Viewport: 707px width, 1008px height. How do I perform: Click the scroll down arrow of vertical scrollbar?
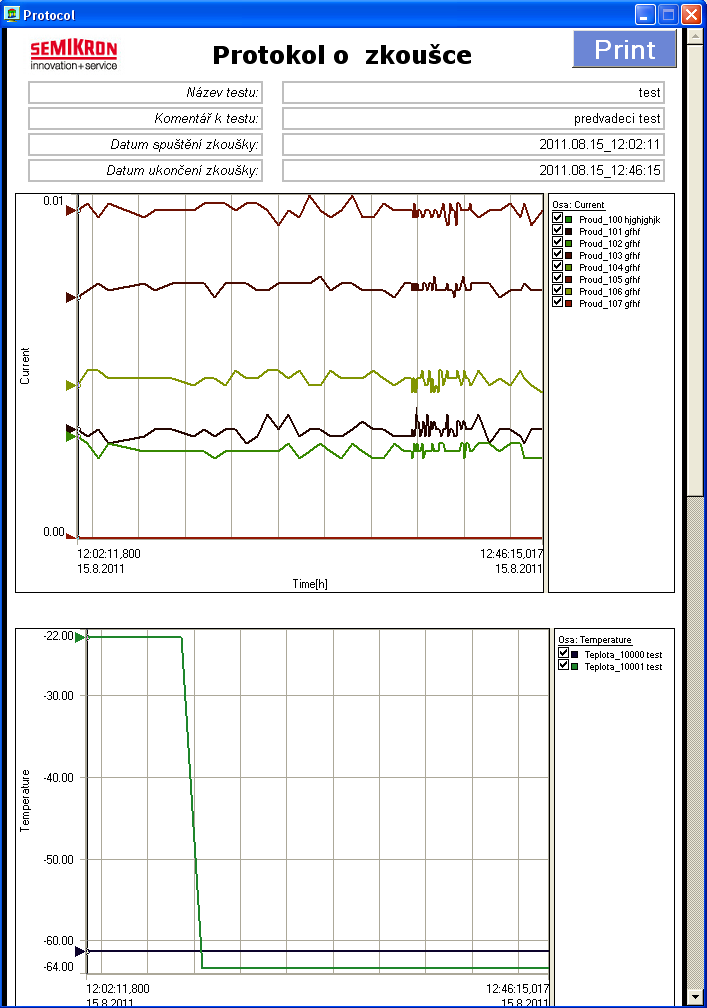(x=695, y=996)
